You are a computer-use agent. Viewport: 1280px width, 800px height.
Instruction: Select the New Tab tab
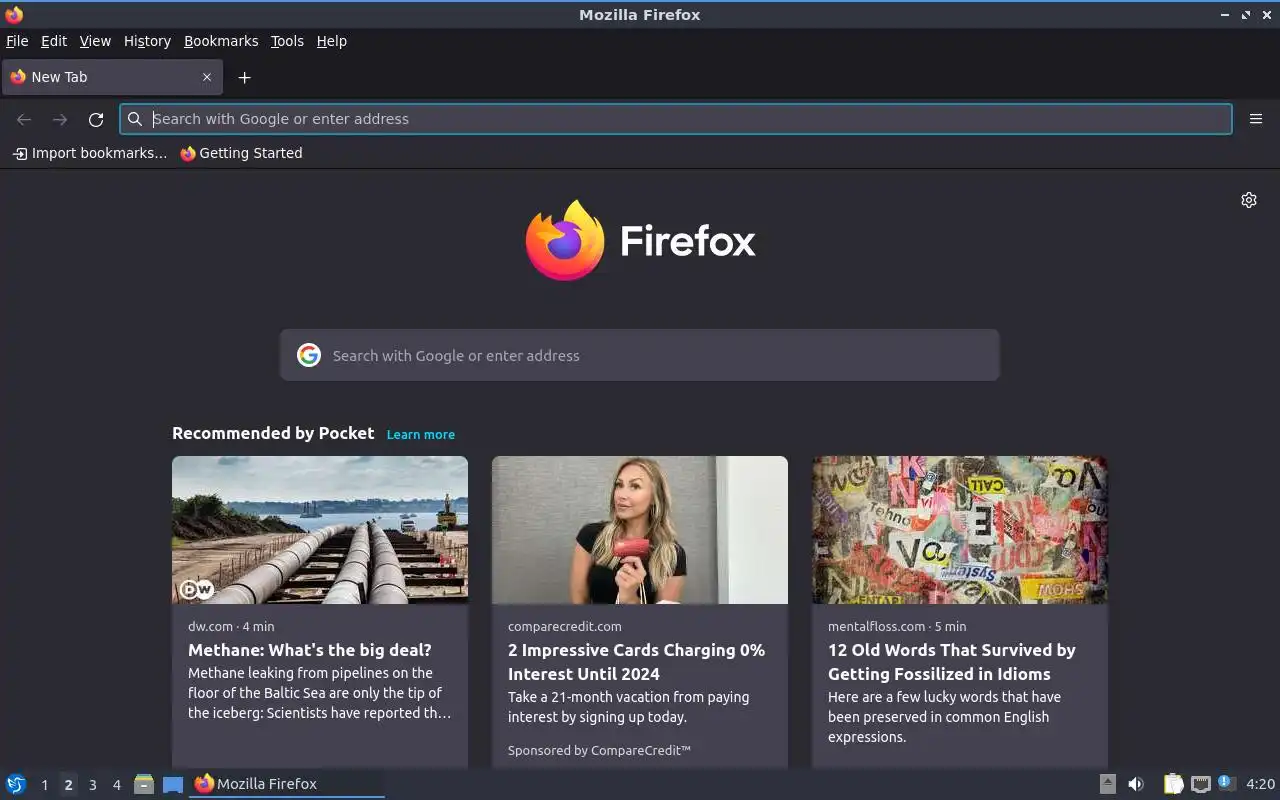pos(112,77)
